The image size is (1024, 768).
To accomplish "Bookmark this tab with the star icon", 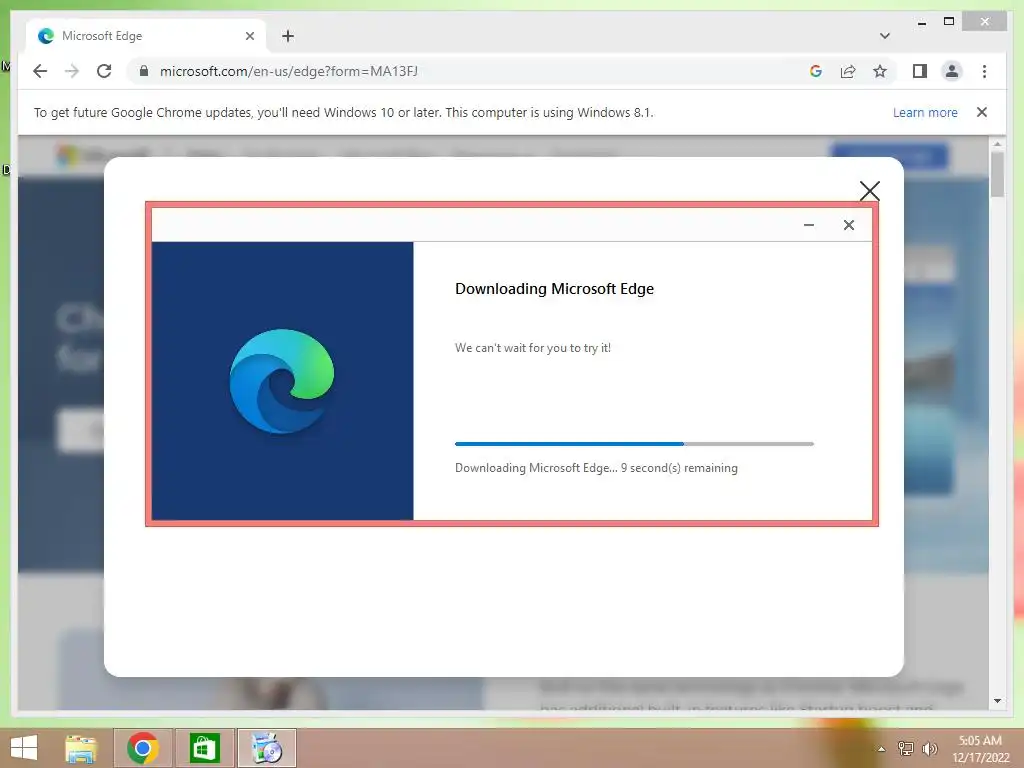I will [880, 71].
